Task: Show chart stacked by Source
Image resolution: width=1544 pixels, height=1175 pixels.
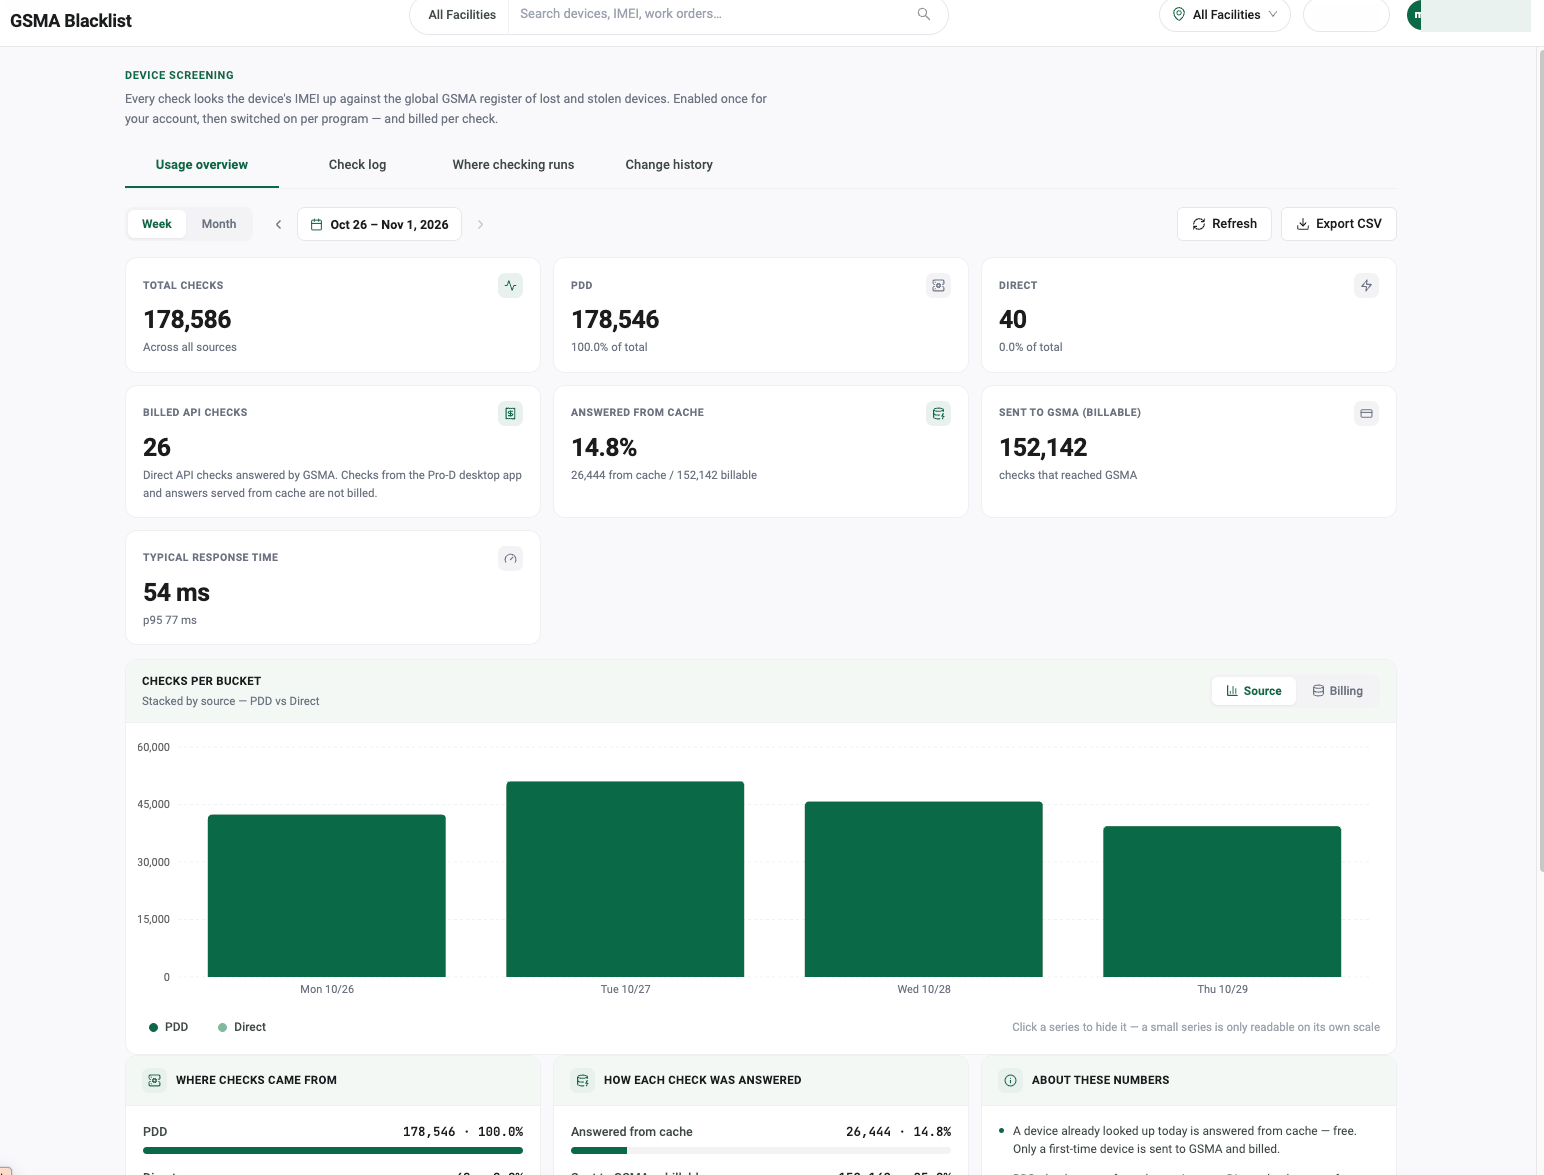Action: click(1254, 691)
